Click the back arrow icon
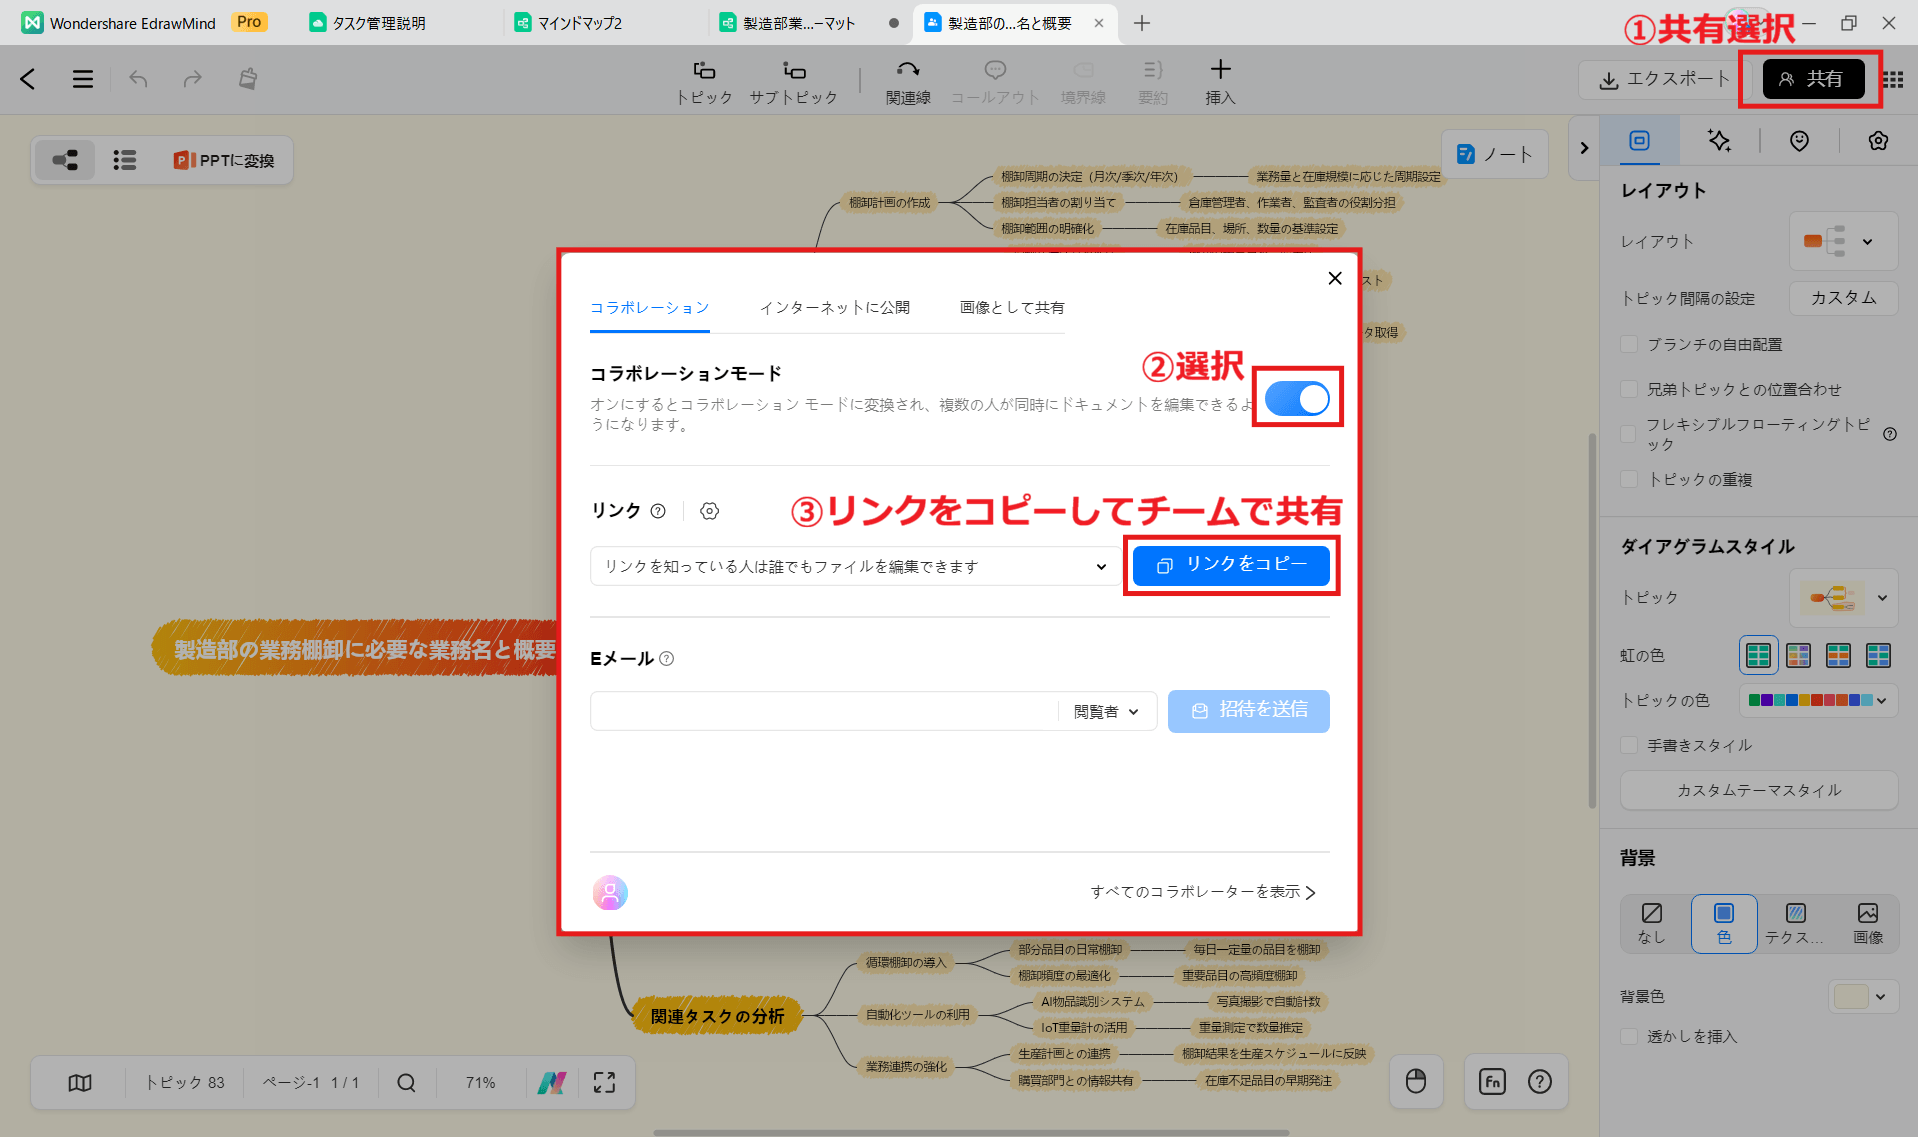1918x1137 pixels. pos(28,79)
